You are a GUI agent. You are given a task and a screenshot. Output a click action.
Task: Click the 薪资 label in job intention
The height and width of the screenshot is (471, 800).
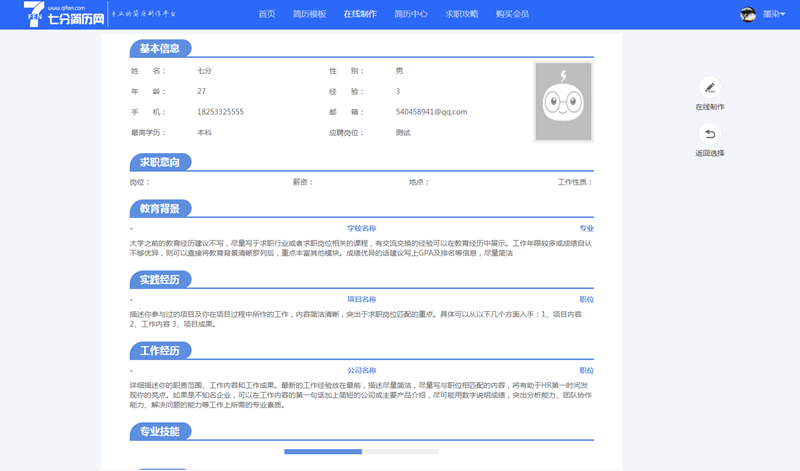pyautogui.click(x=303, y=182)
